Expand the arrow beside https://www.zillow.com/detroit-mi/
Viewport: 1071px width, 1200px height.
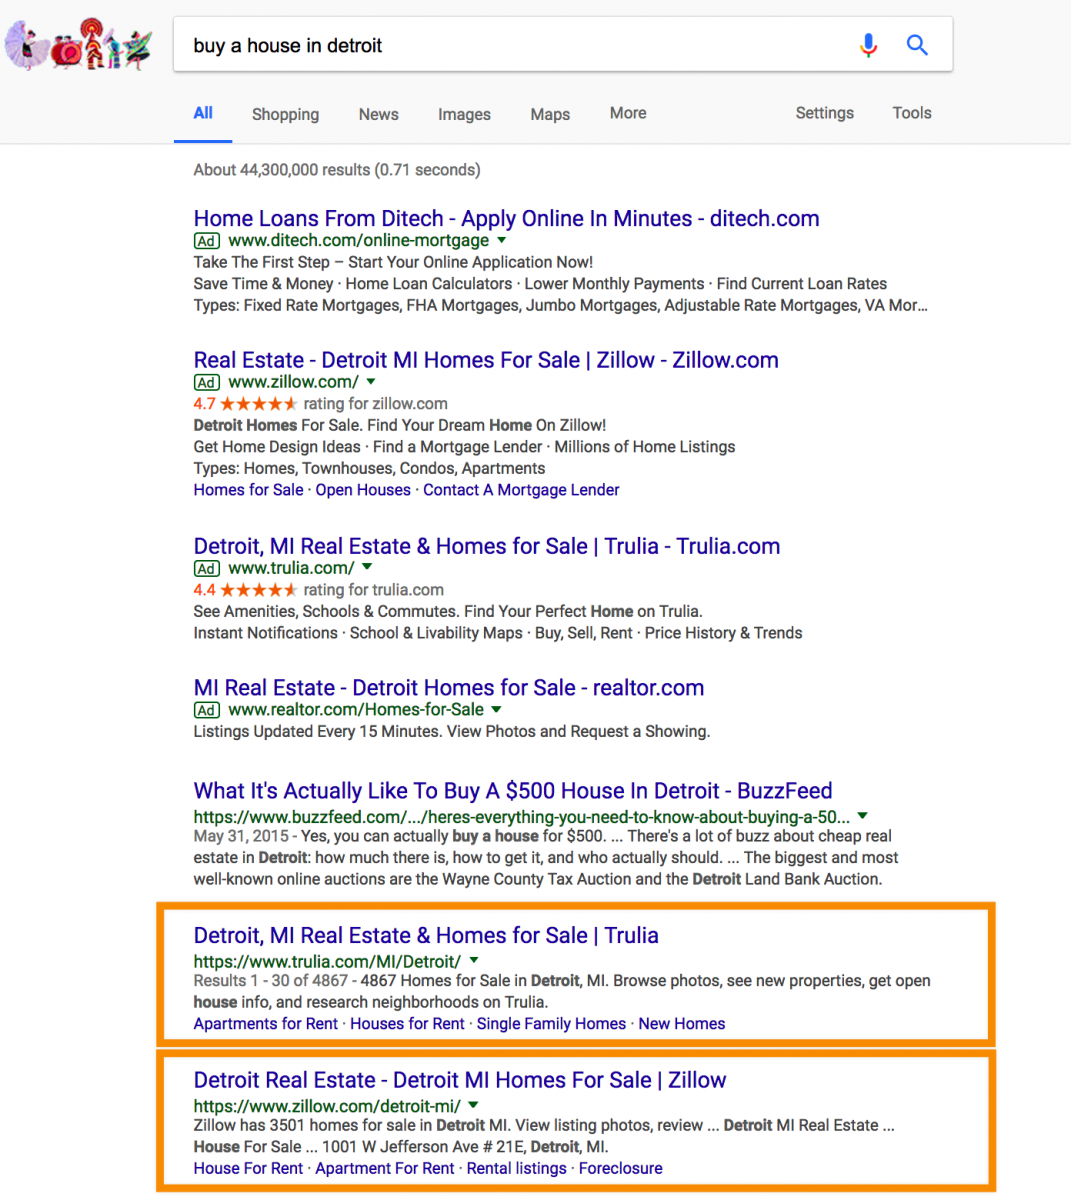pos(473,1106)
